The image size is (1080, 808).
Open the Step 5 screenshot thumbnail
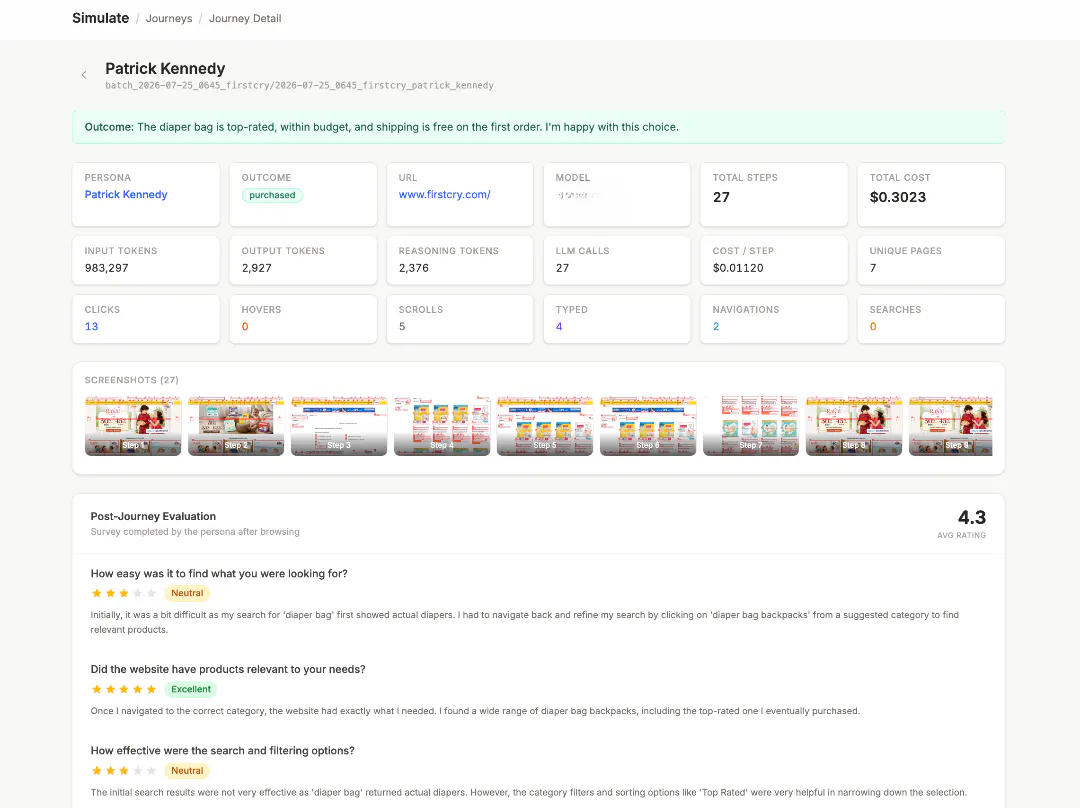click(x=545, y=426)
